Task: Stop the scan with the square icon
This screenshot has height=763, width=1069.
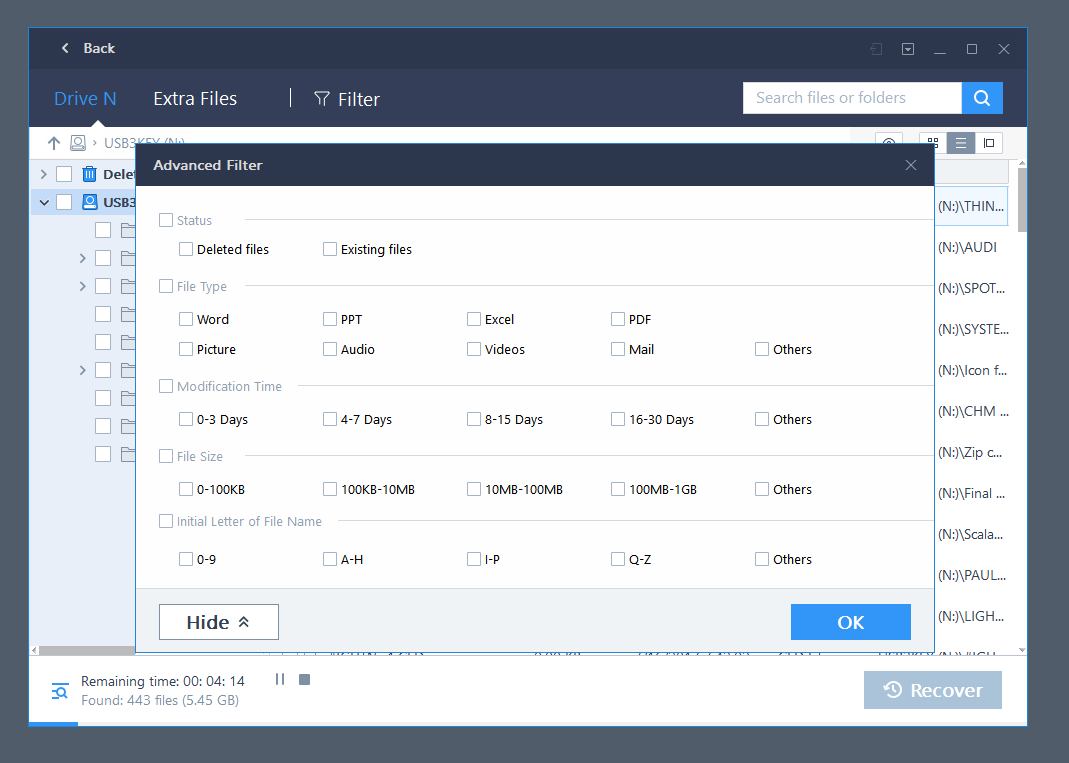Action: click(305, 680)
